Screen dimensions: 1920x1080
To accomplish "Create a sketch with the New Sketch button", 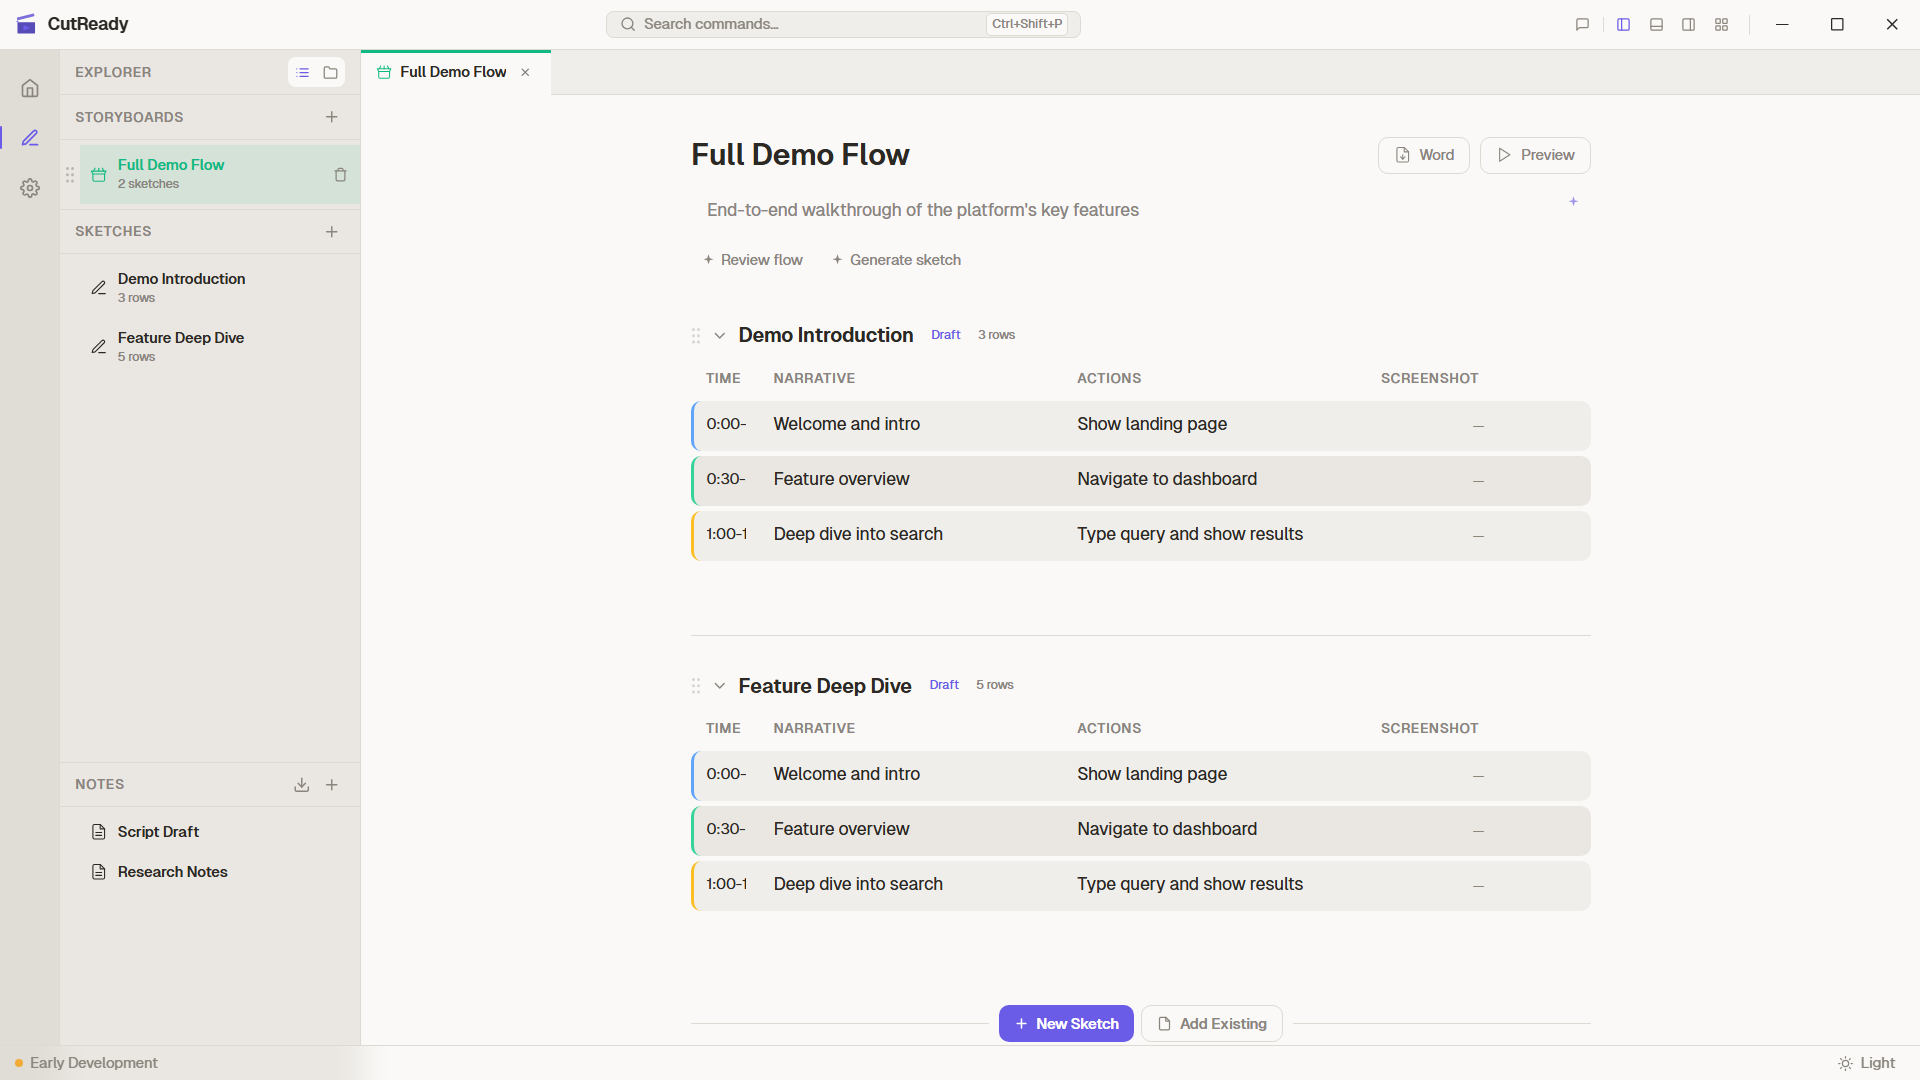I will point(1066,1023).
